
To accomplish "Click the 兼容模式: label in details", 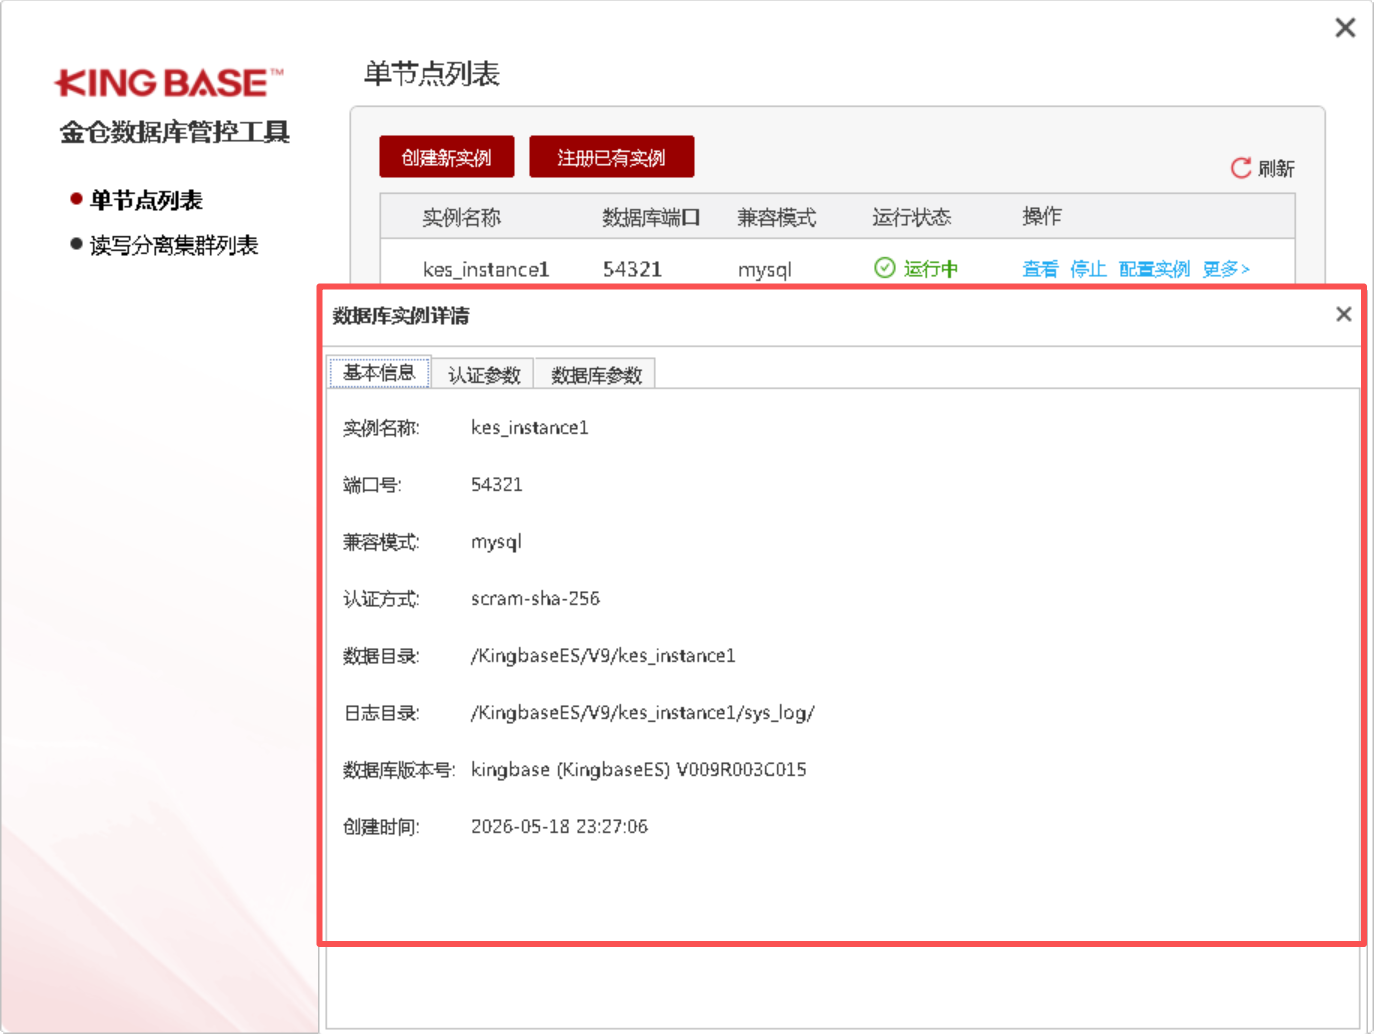I will coord(381,542).
